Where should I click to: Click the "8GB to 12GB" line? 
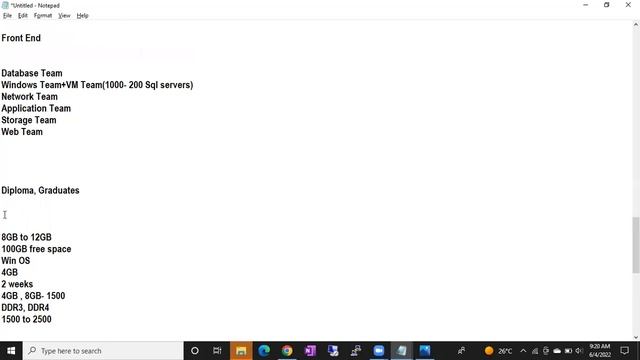coord(27,237)
